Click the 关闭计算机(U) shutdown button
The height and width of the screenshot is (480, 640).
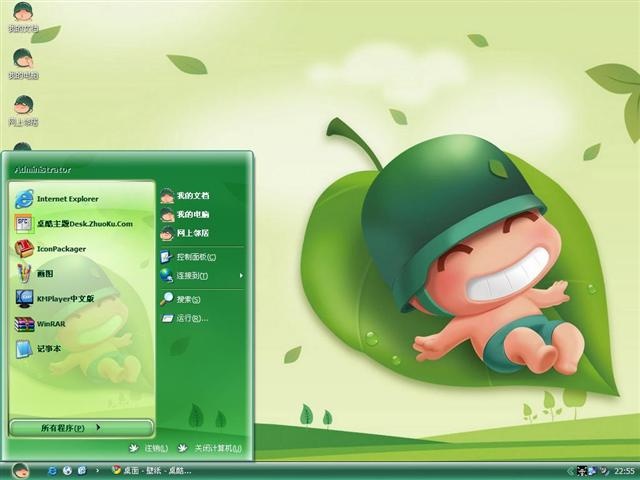(210, 448)
